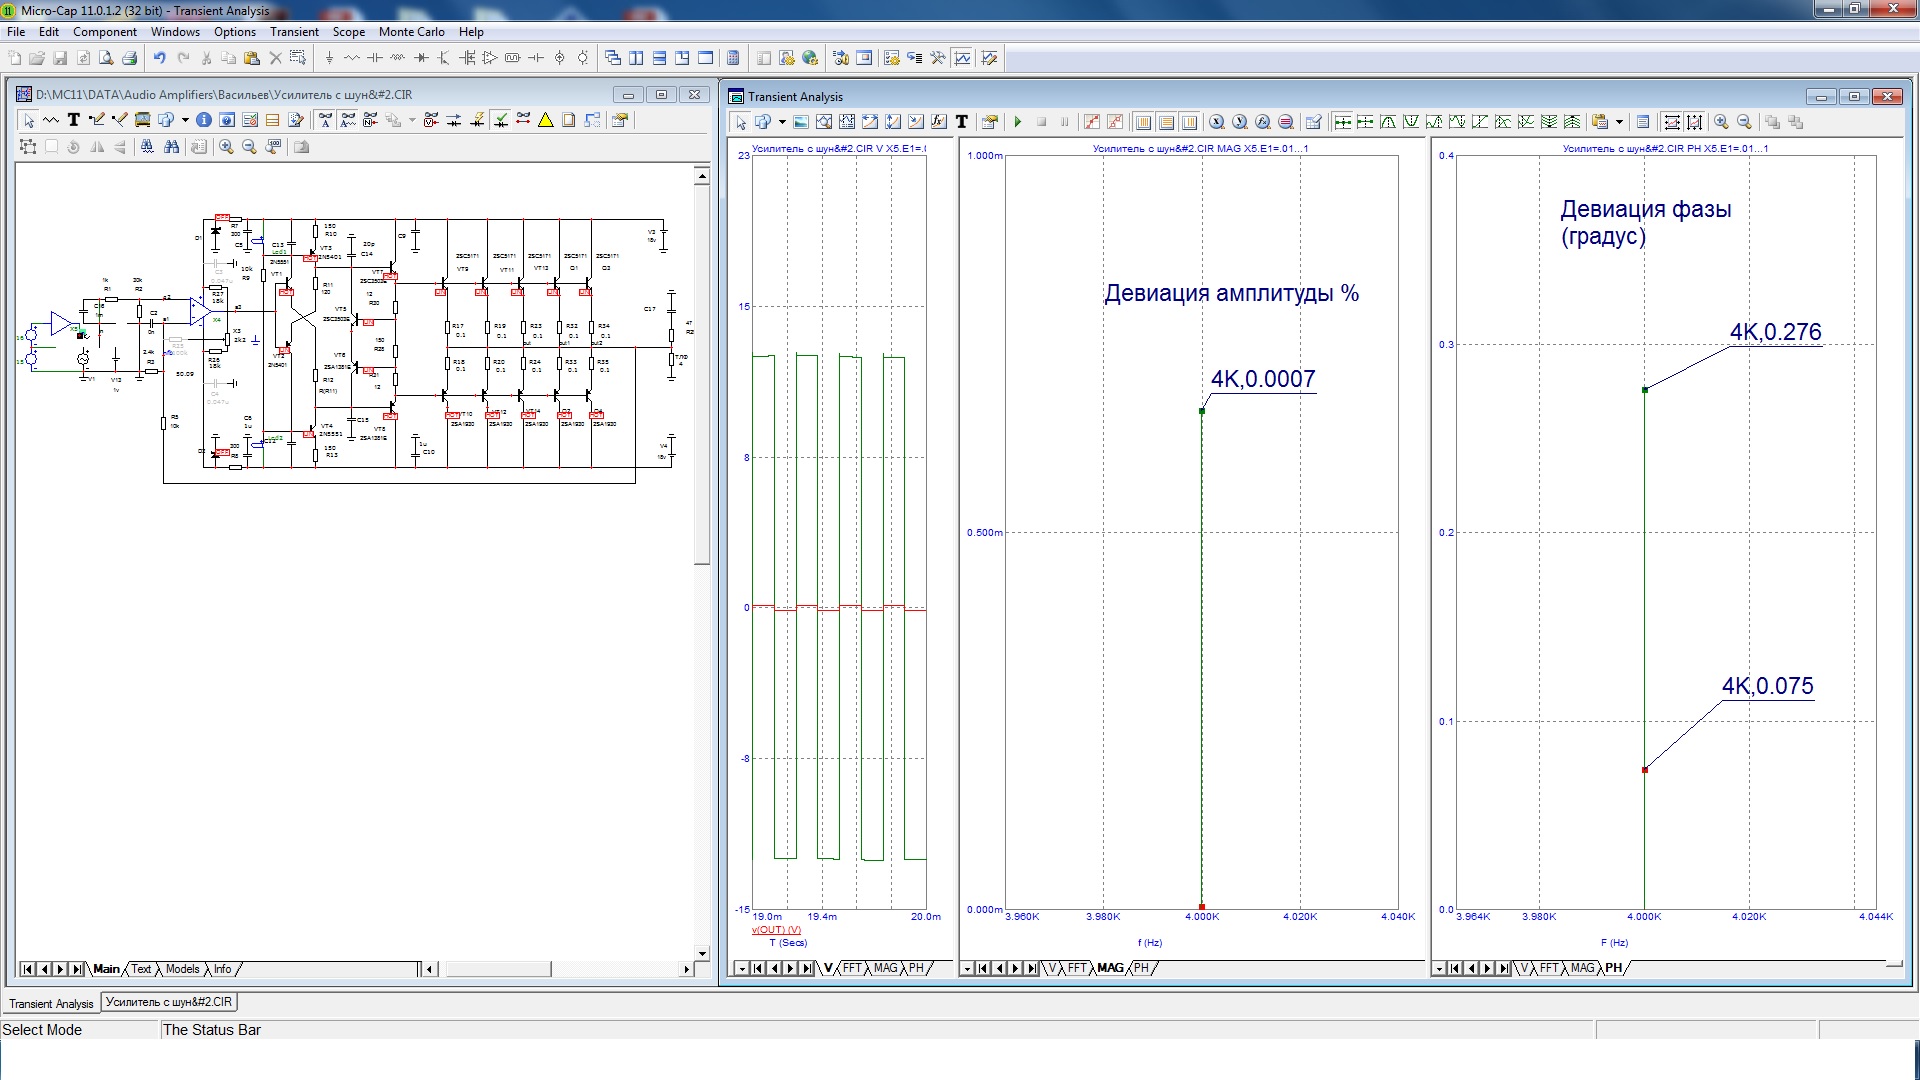1920x1080 pixels.
Task: Open the blue Info mode icon
Action: pyautogui.click(x=204, y=120)
